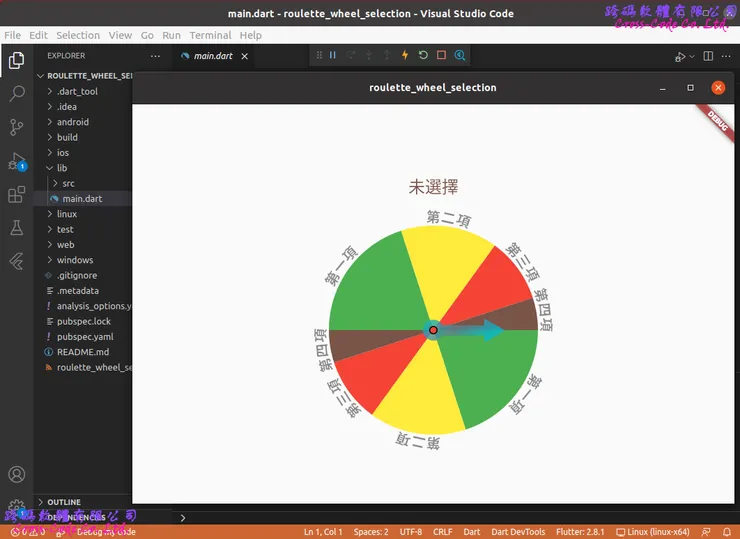Viewport: 740px width, 539px height.
Task: Click the upper-right red wheel segment
Action: tap(493, 283)
